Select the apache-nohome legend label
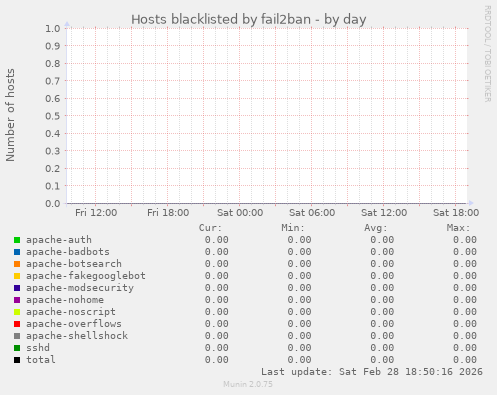 coord(65,300)
